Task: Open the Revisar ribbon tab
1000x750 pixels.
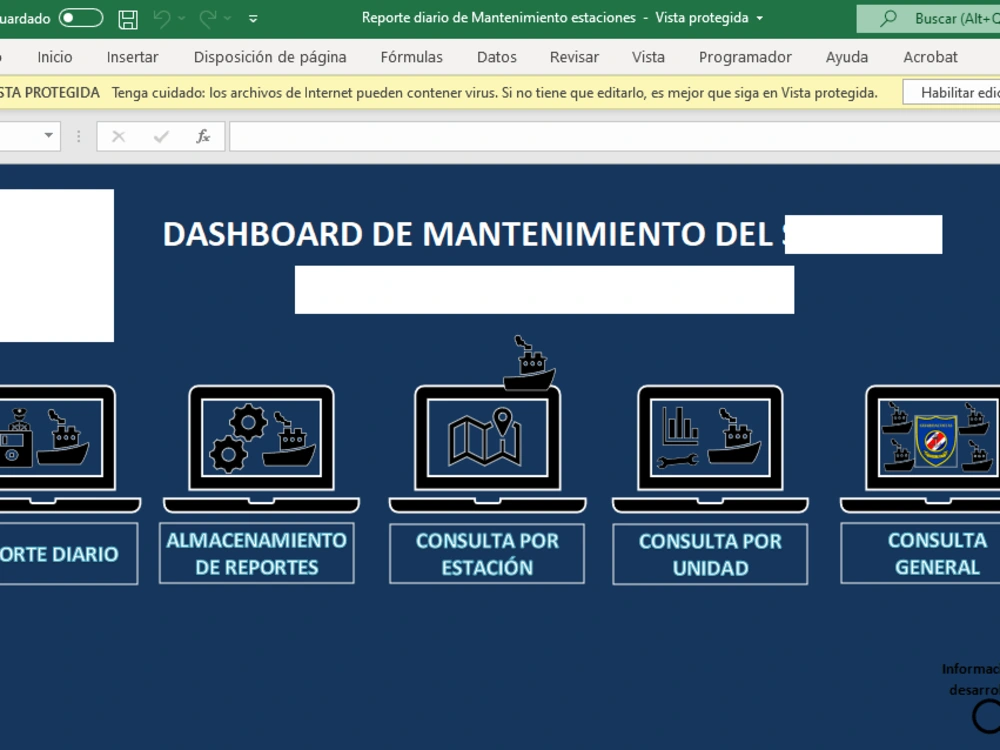Action: coord(574,57)
